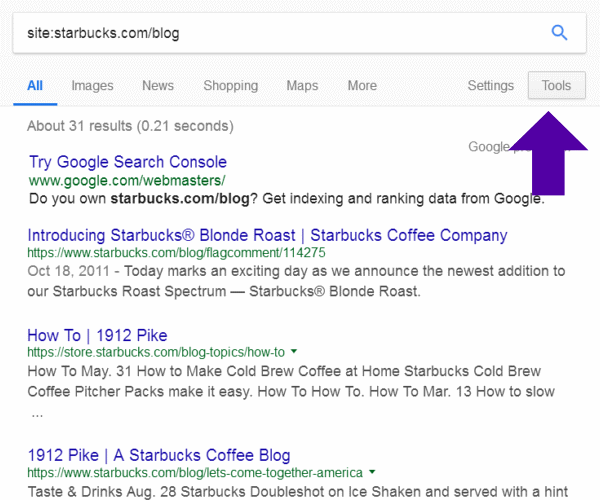Select the All results tab
This screenshot has width=600, height=500.
(35, 86)
